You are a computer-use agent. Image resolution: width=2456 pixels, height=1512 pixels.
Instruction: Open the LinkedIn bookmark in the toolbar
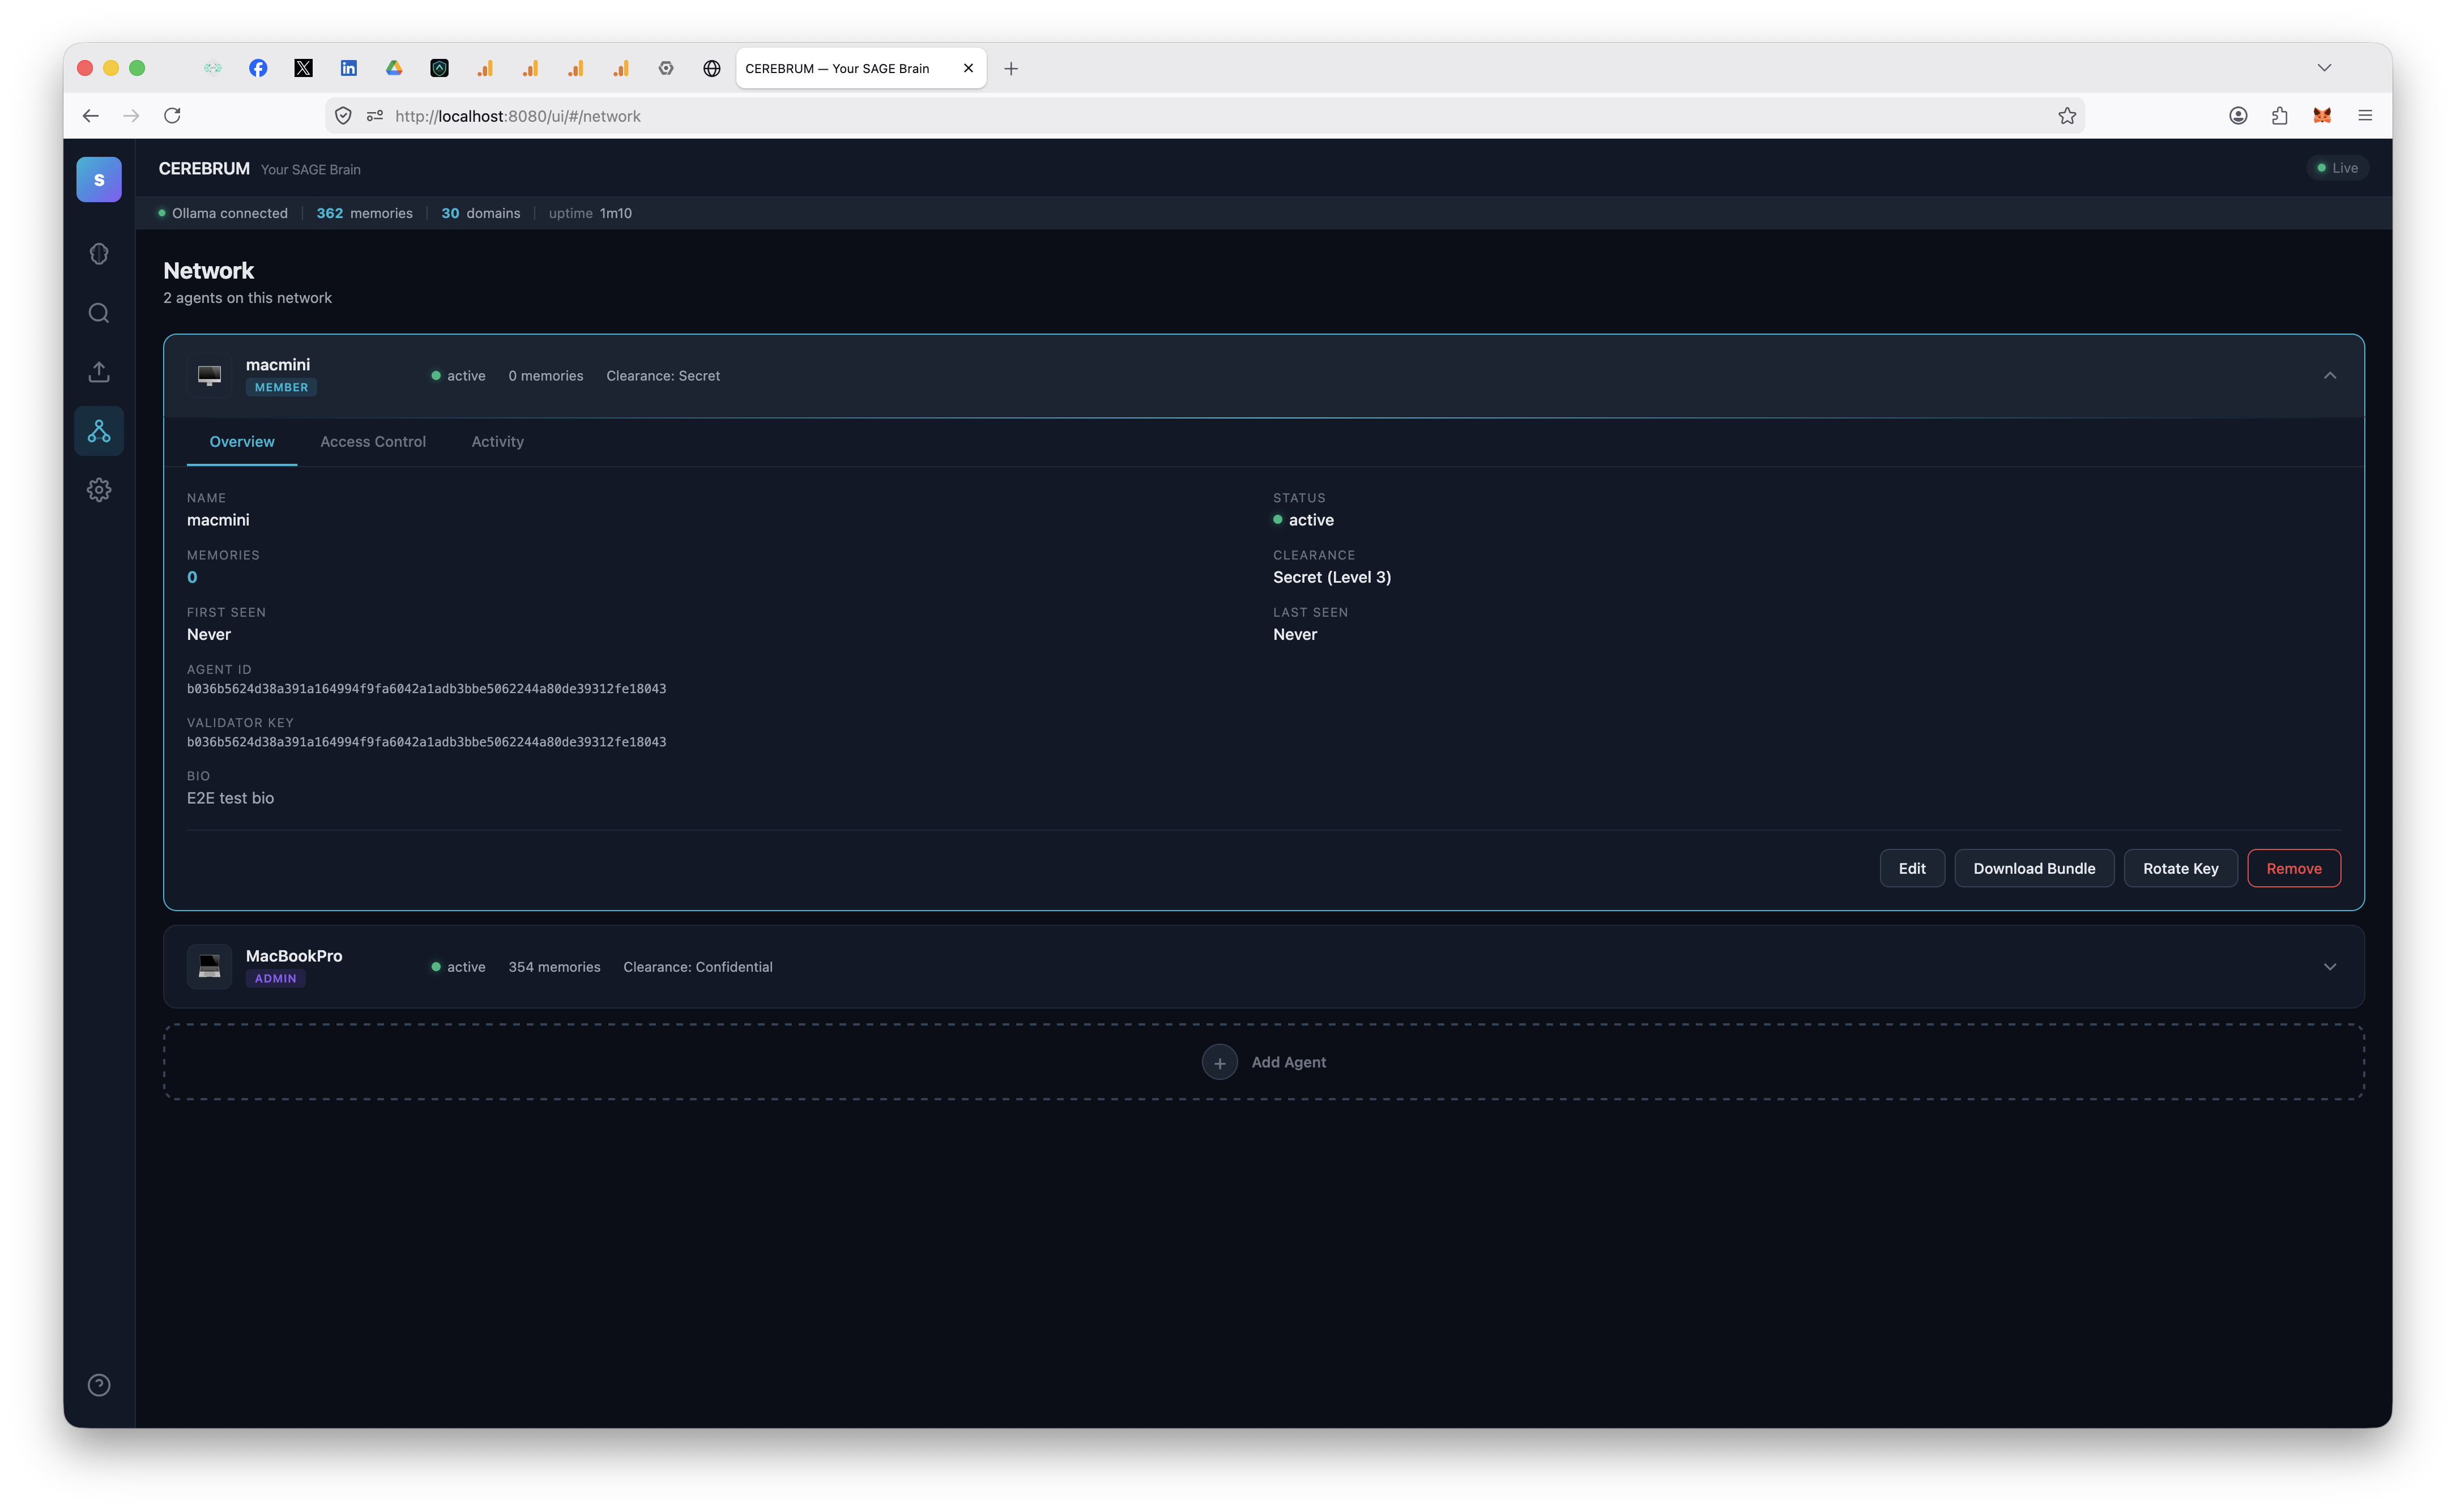(x=349, y=68)
